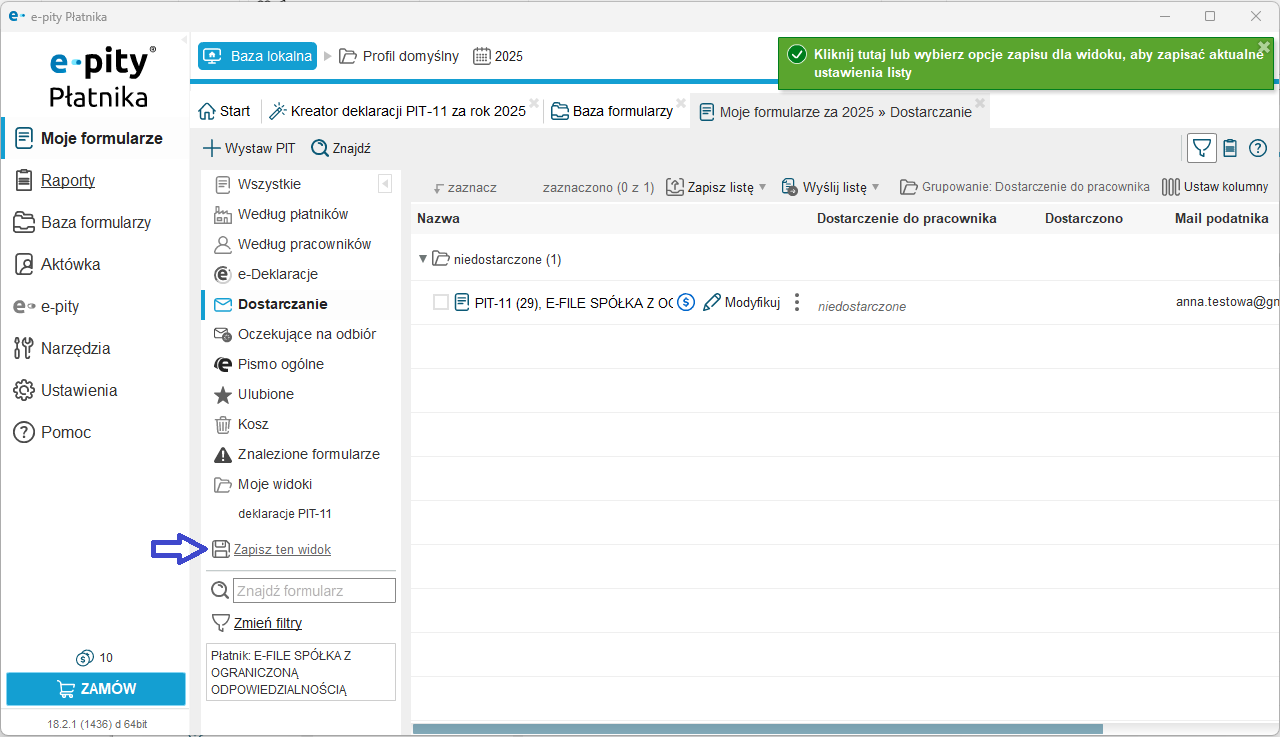Close the Kreator deklaracji PIT-11 tab
Image resolution: width=1280 pixels, height=737 pixels.
pos(534,103)
